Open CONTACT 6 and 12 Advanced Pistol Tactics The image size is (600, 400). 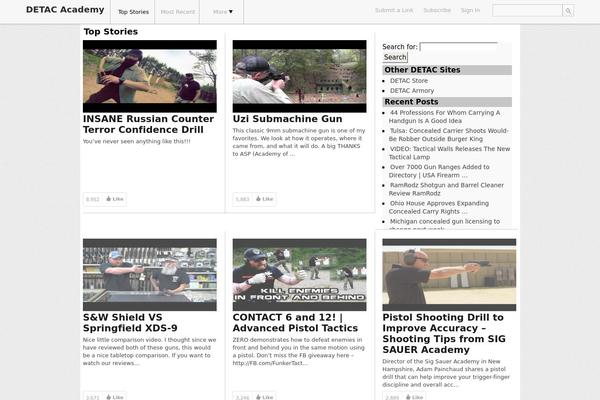pyautogui.click(x=295, y=323)
